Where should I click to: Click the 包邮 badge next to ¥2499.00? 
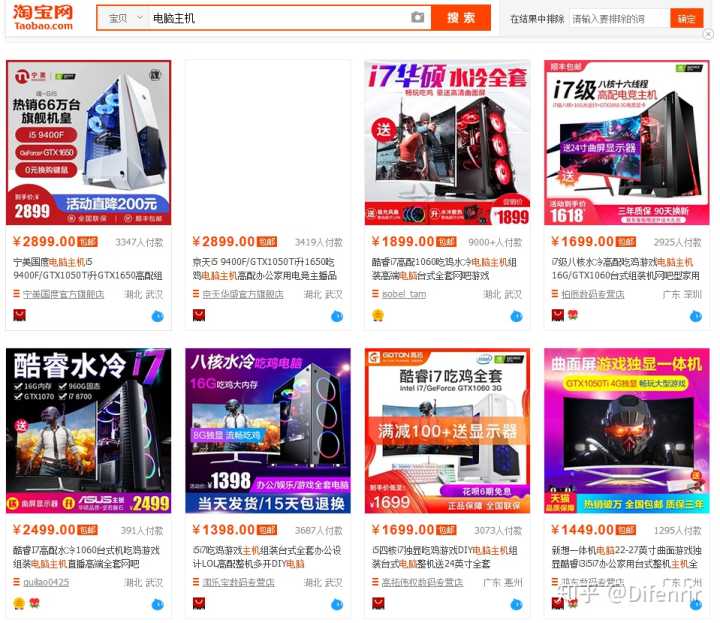click(x=87, y=530)
